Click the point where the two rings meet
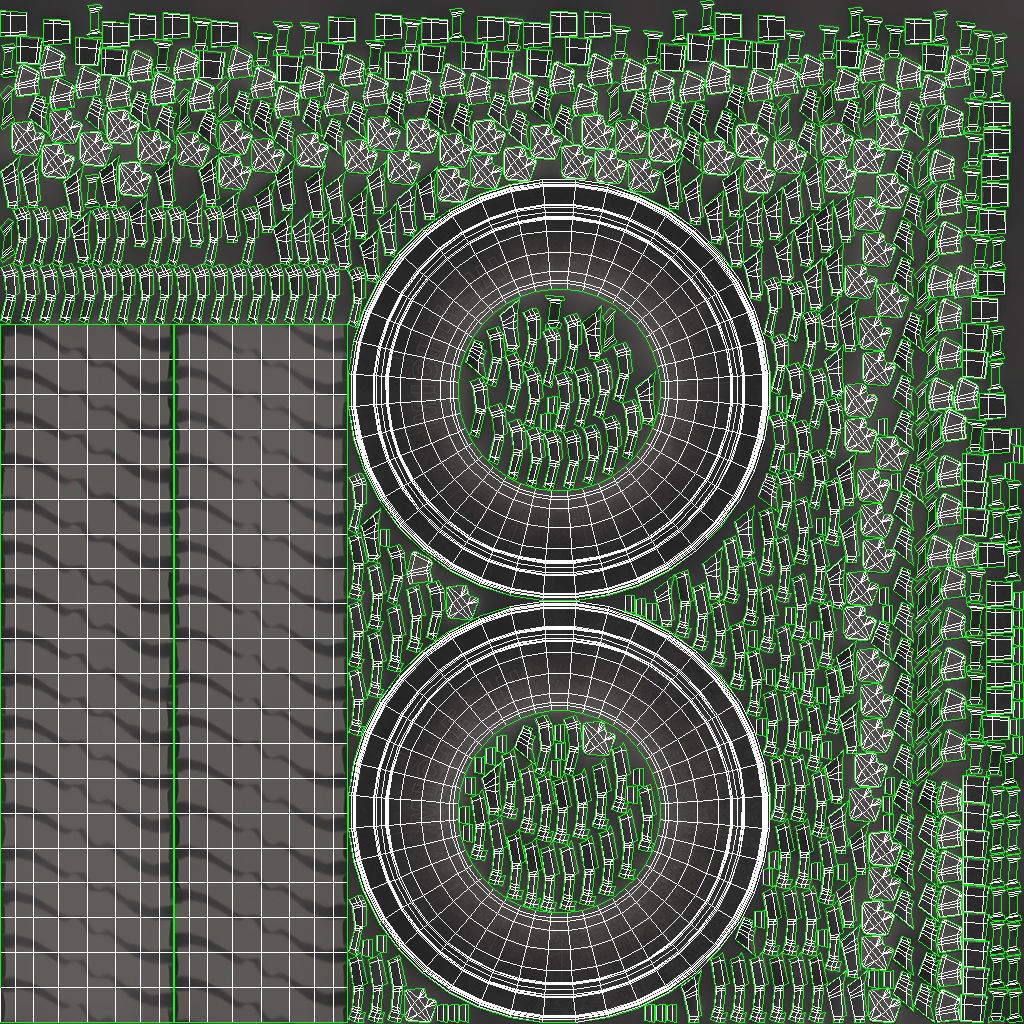Image resolution: width=1024 pixels, height=1024 pixels. pos(560,600)
